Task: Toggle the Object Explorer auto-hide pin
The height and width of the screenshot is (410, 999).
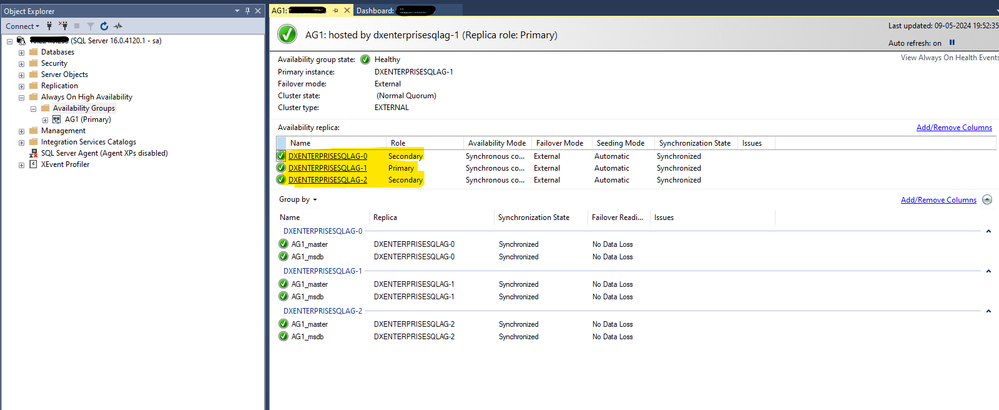Action: point(248,11)
